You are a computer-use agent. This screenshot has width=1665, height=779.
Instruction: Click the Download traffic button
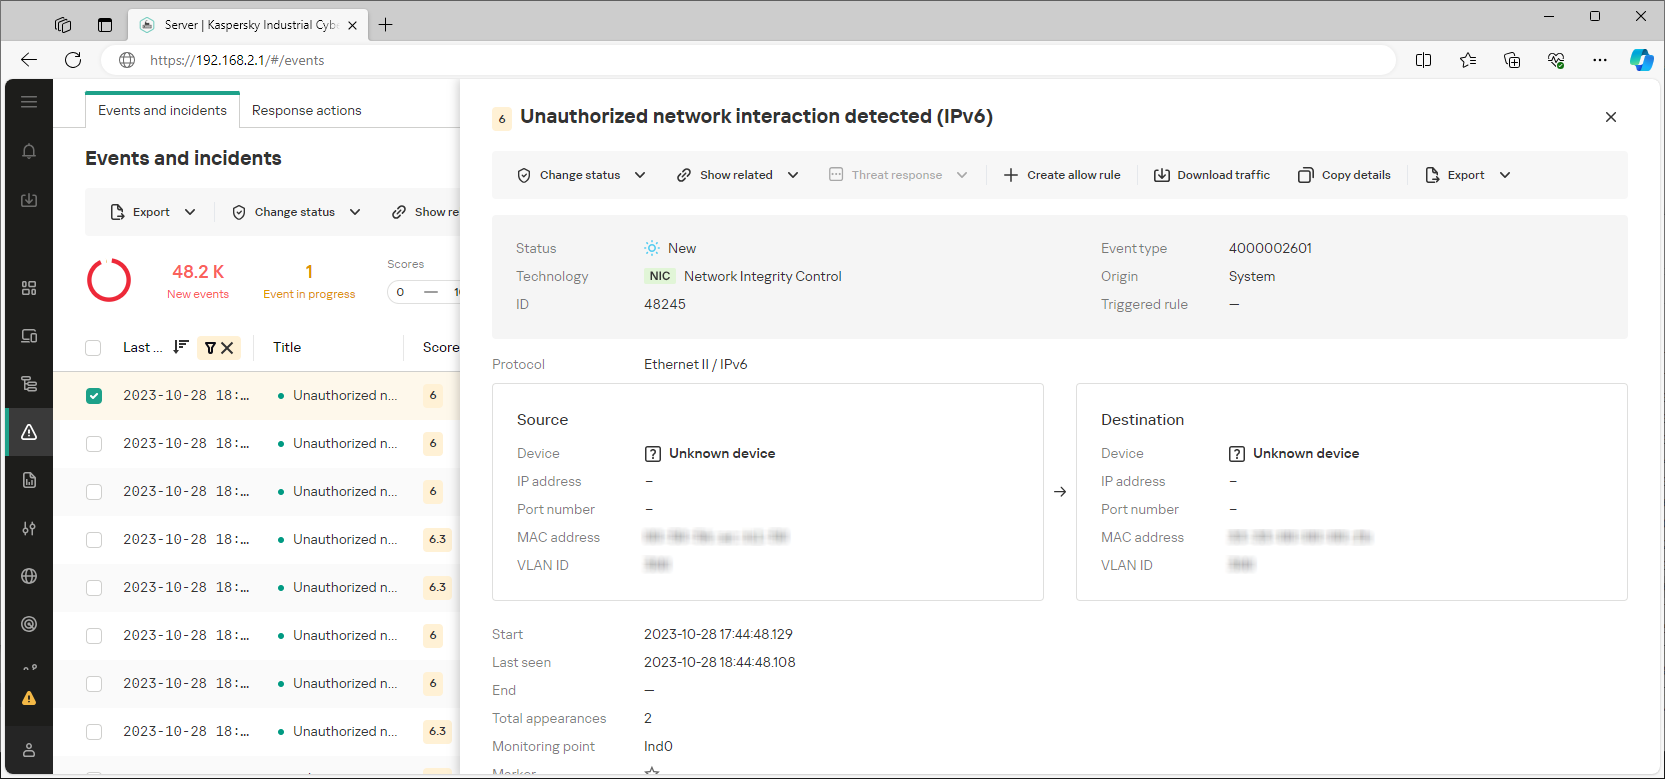point(1211,175)
